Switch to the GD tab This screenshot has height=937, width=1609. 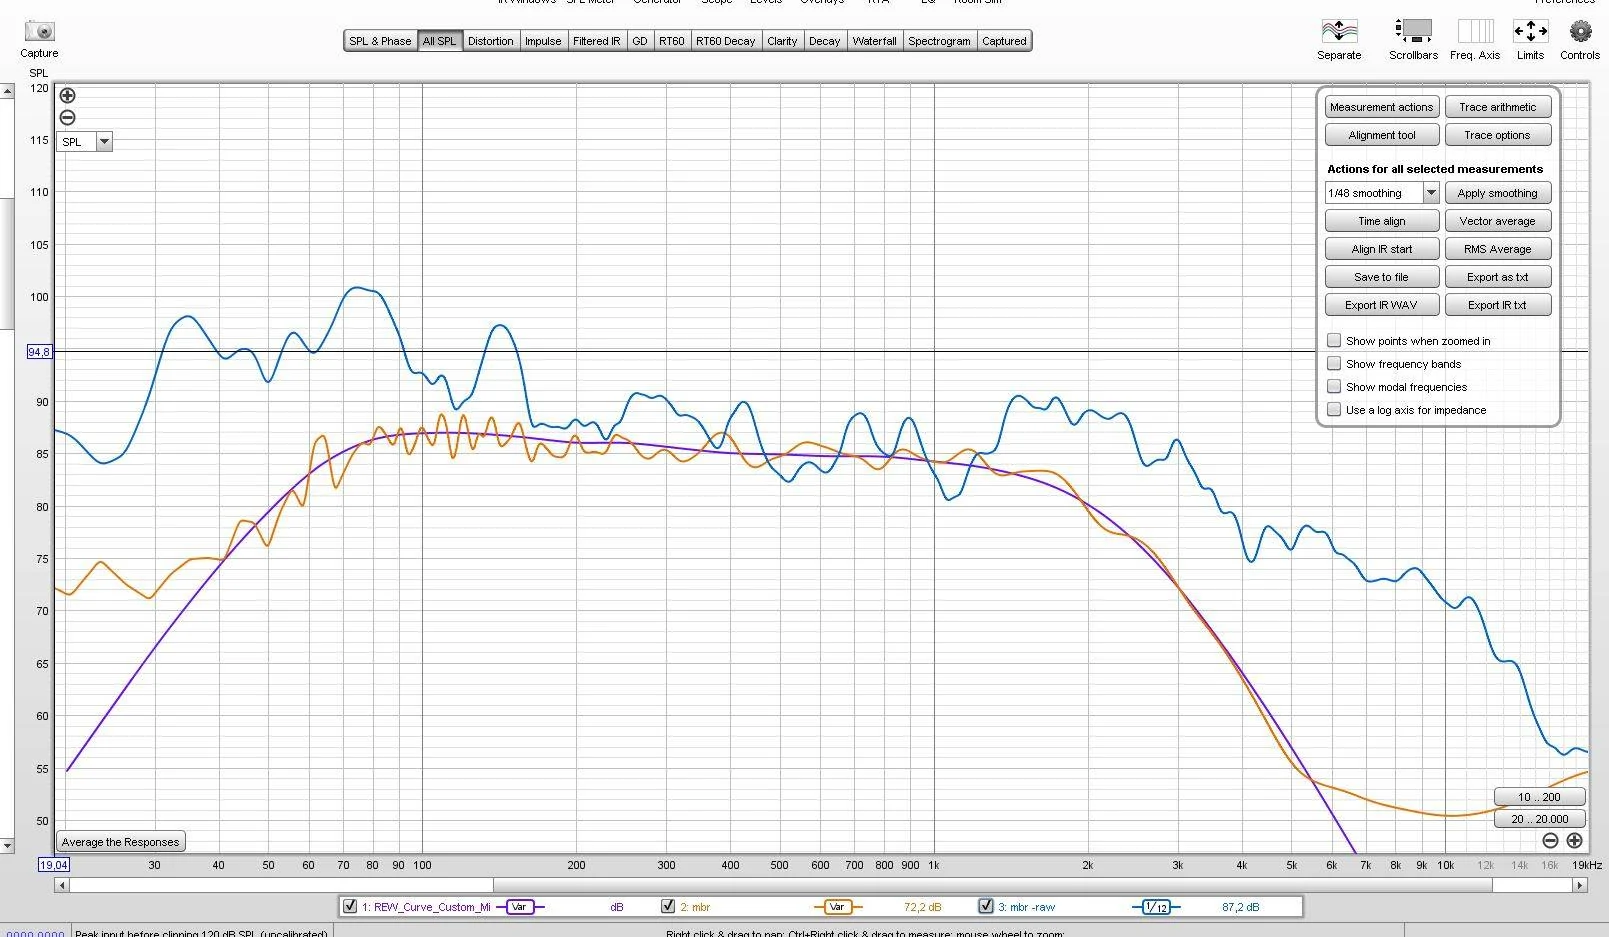[x=640, y=41]
